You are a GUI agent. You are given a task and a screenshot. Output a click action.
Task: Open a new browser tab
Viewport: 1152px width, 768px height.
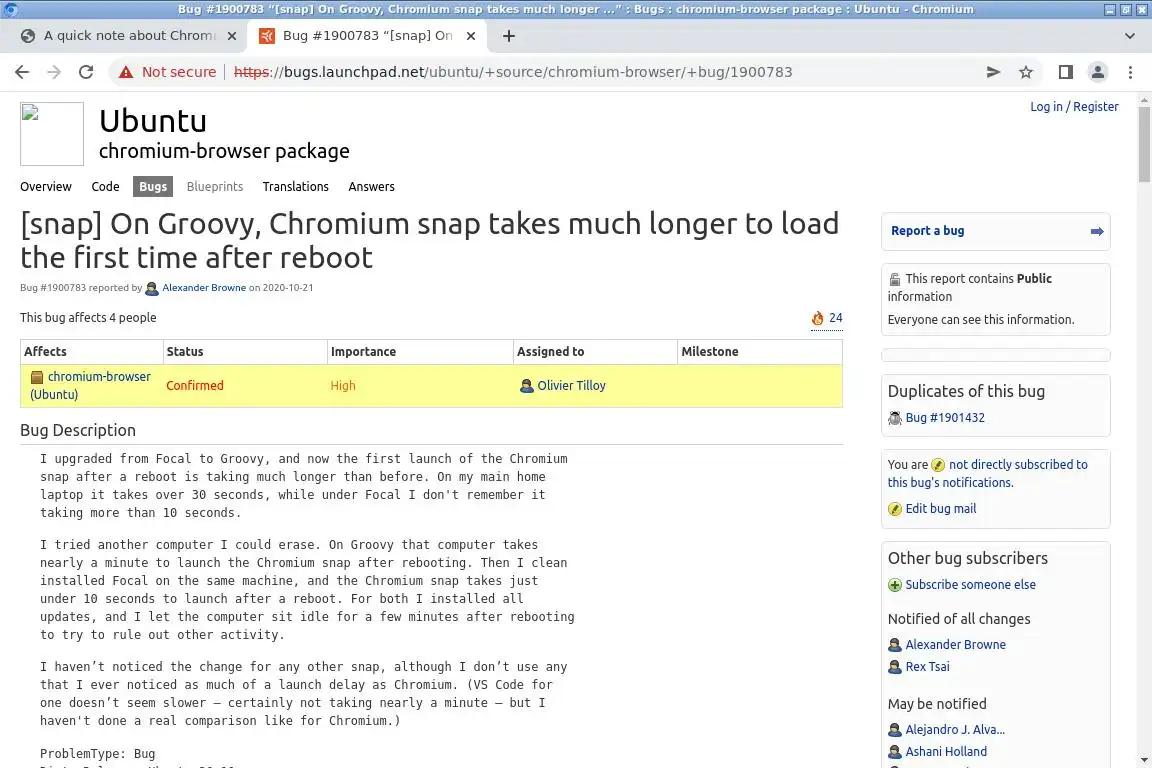point(508,36)
